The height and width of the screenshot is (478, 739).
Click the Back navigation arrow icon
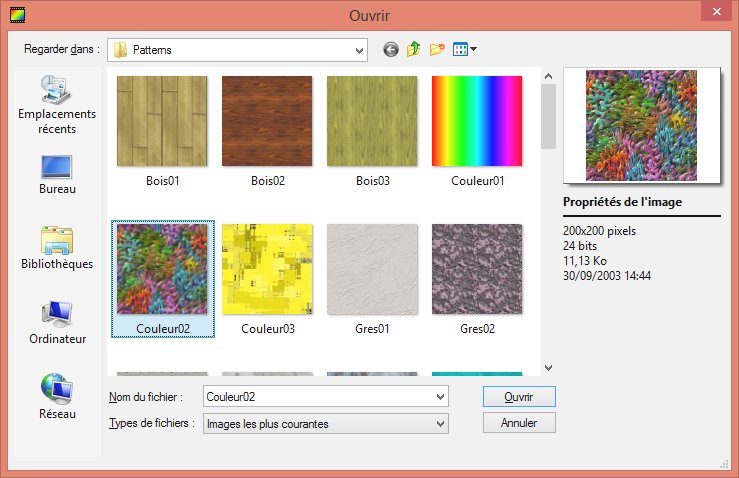tap(390, 49)
